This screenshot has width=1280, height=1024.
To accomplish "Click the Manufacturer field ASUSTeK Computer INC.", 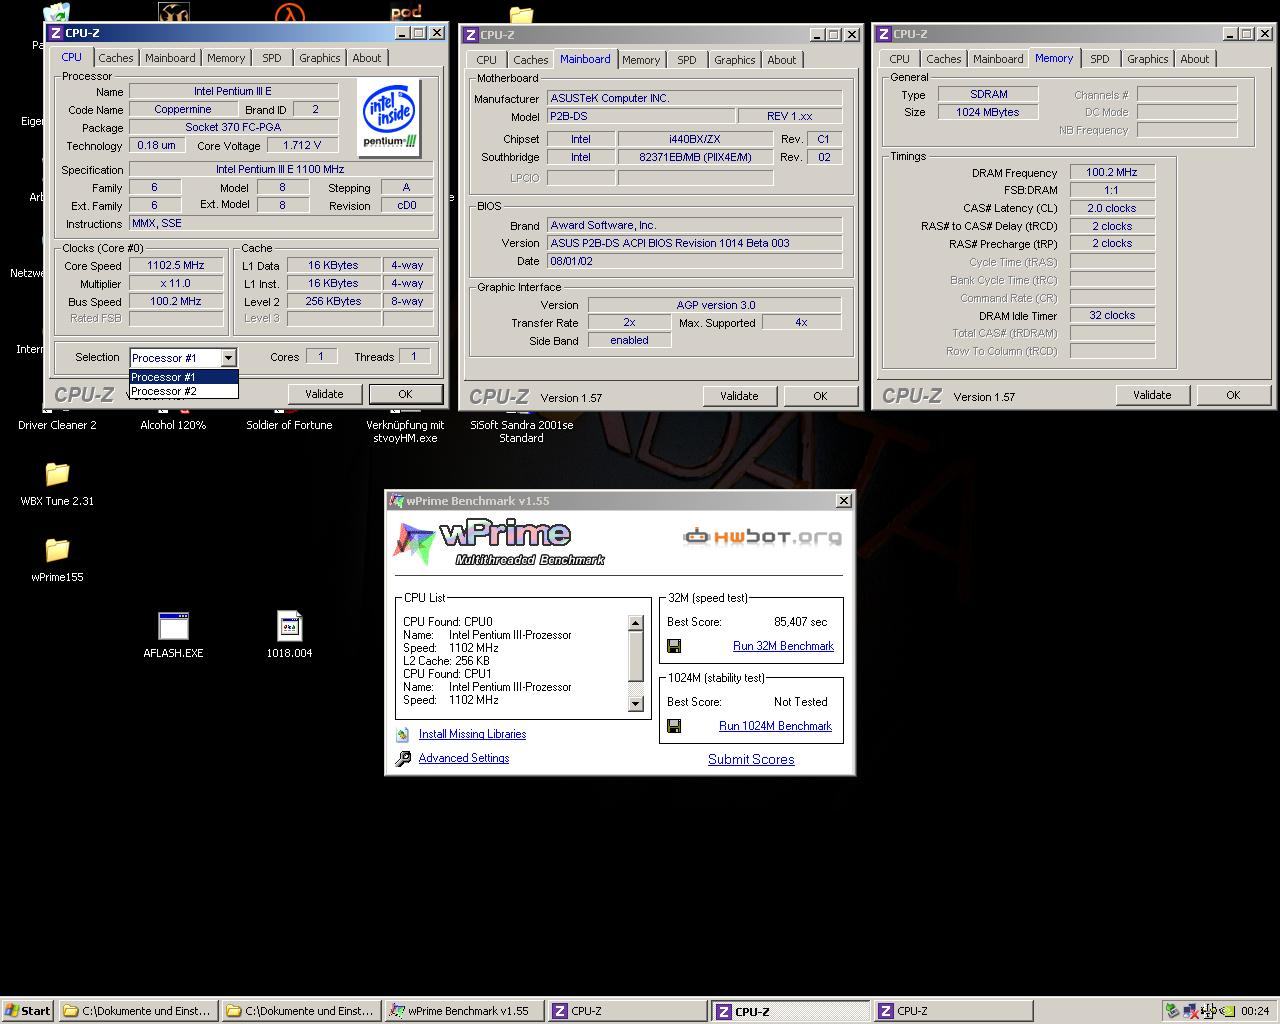I will 694,98.
